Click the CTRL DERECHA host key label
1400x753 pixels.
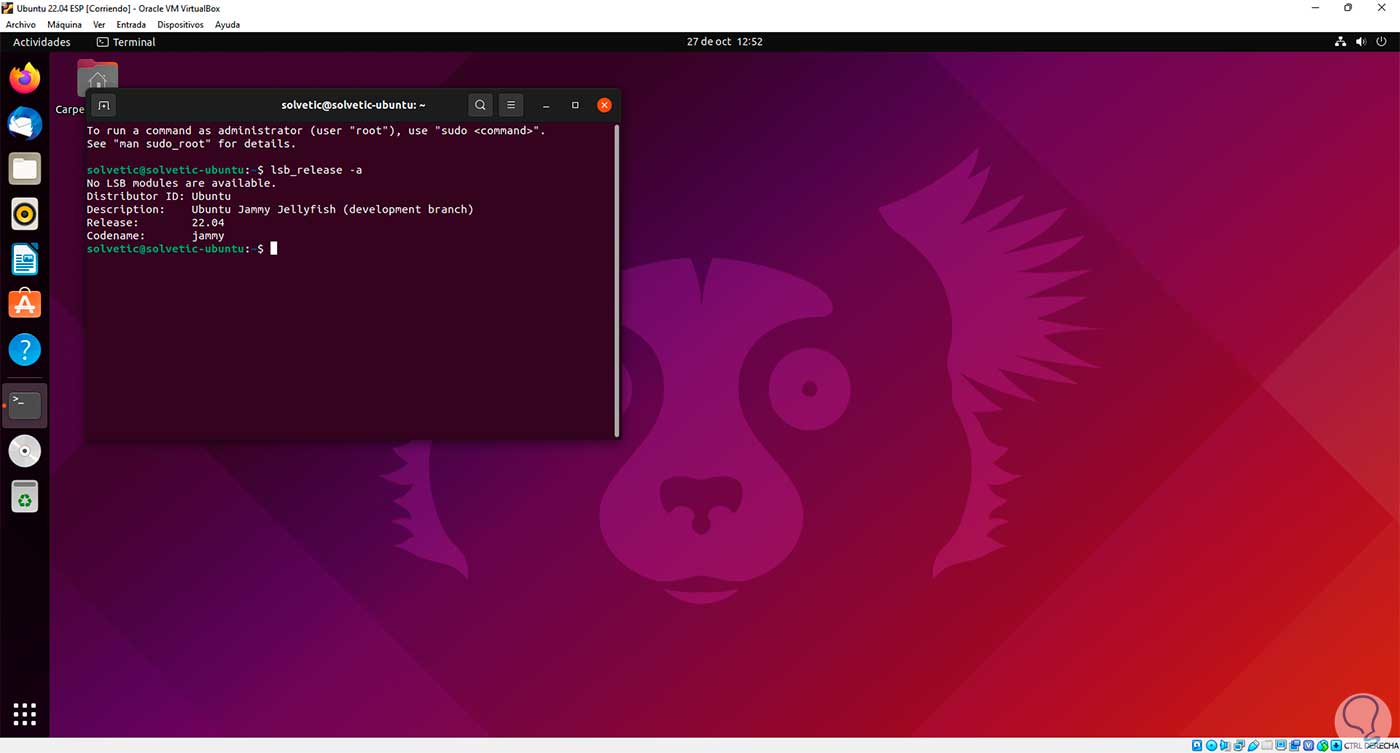click(1369, 746)
